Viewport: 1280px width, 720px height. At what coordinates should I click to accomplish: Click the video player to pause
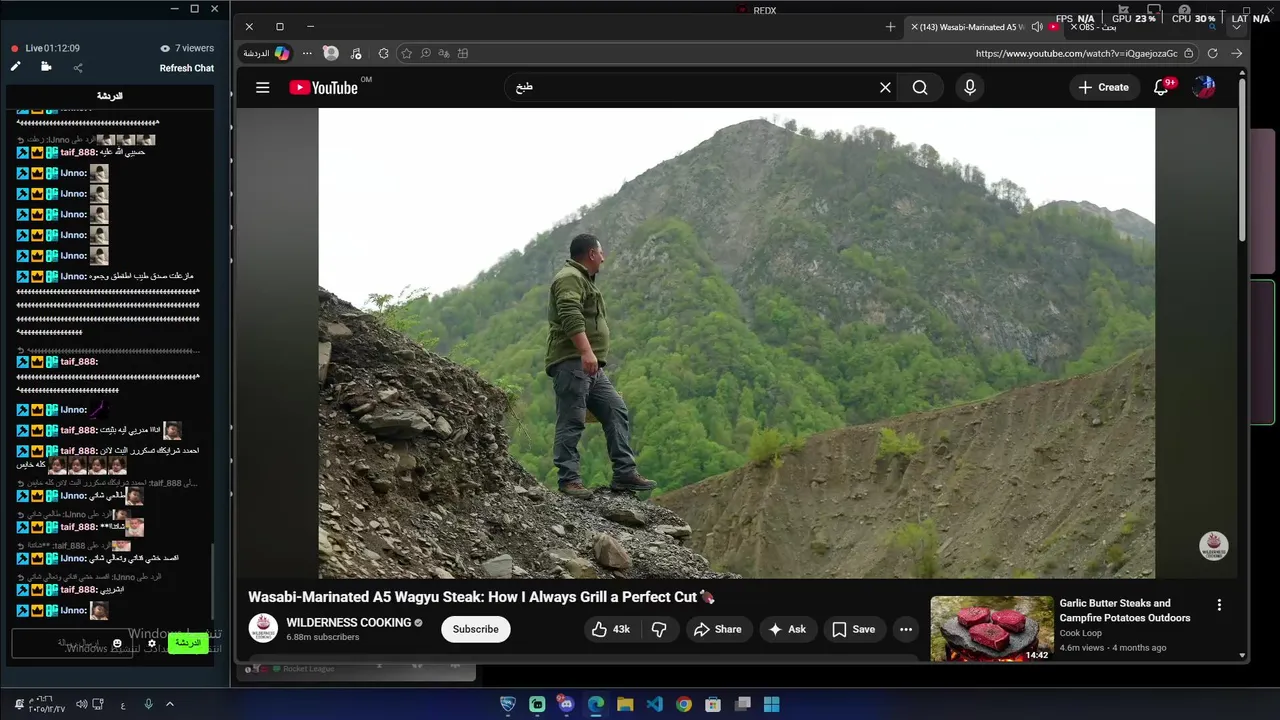tap(736, 343)
